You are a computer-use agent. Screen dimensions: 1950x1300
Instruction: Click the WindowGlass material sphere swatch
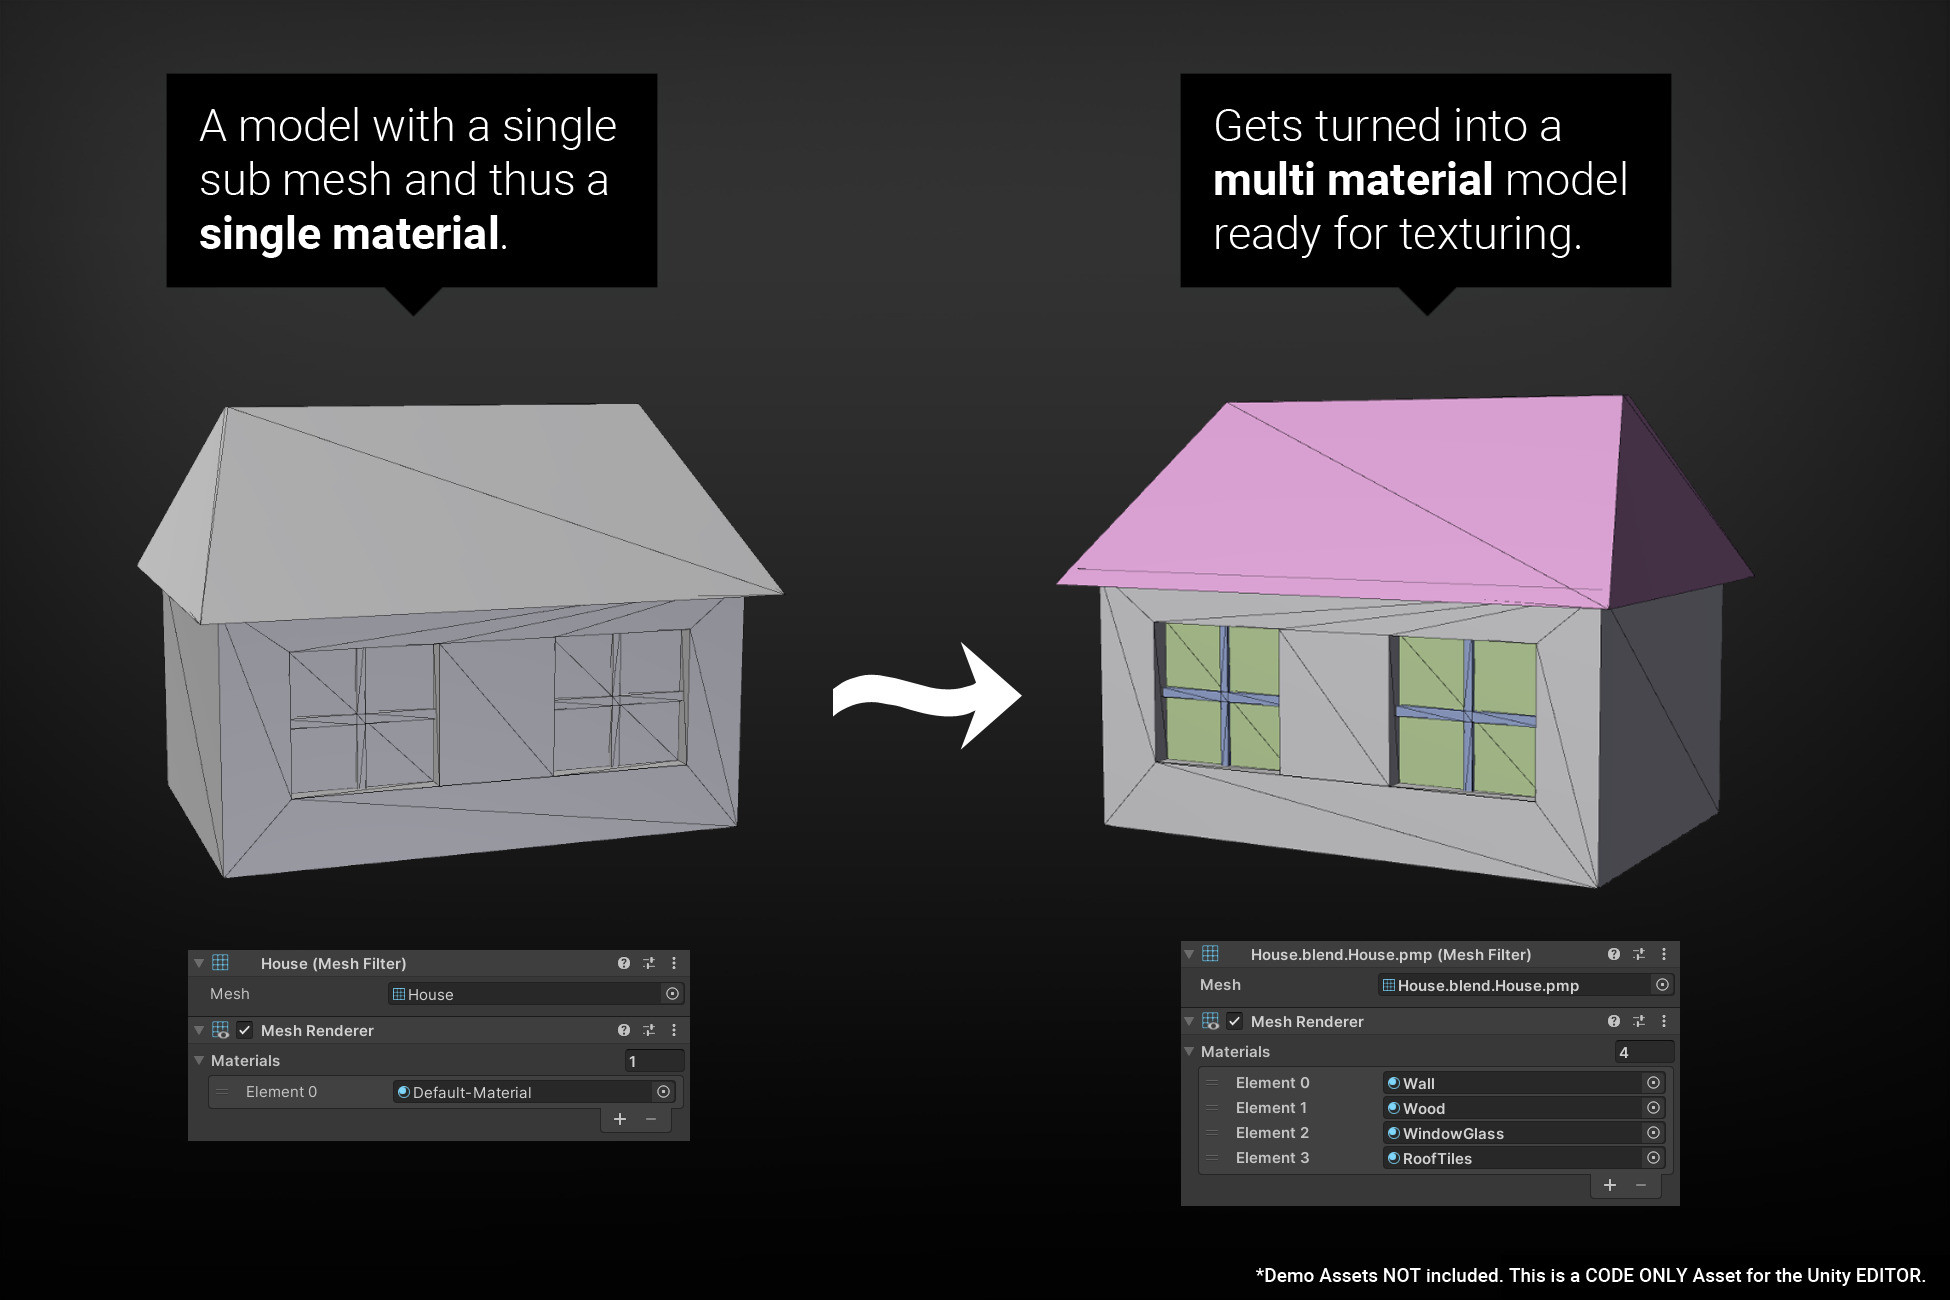(x=1393, y=1133)
